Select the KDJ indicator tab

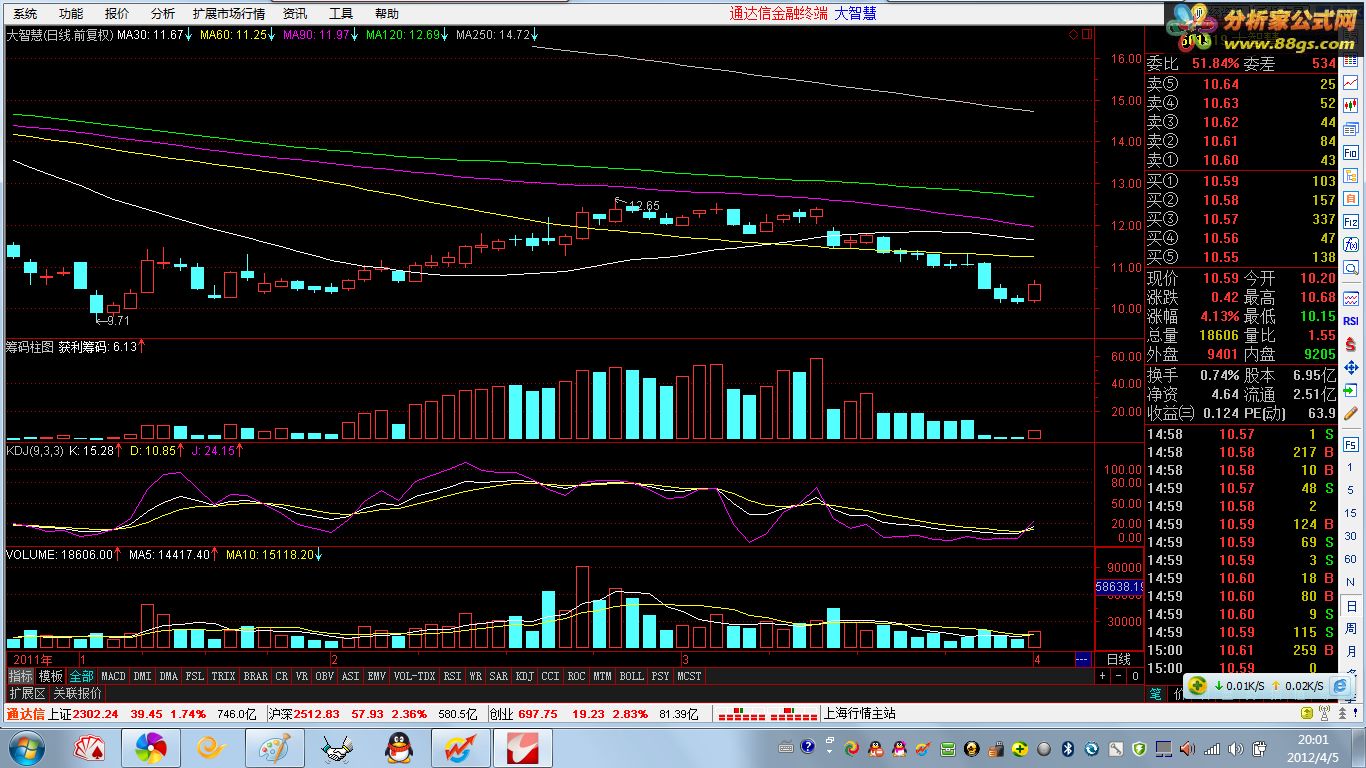[525, 676]
